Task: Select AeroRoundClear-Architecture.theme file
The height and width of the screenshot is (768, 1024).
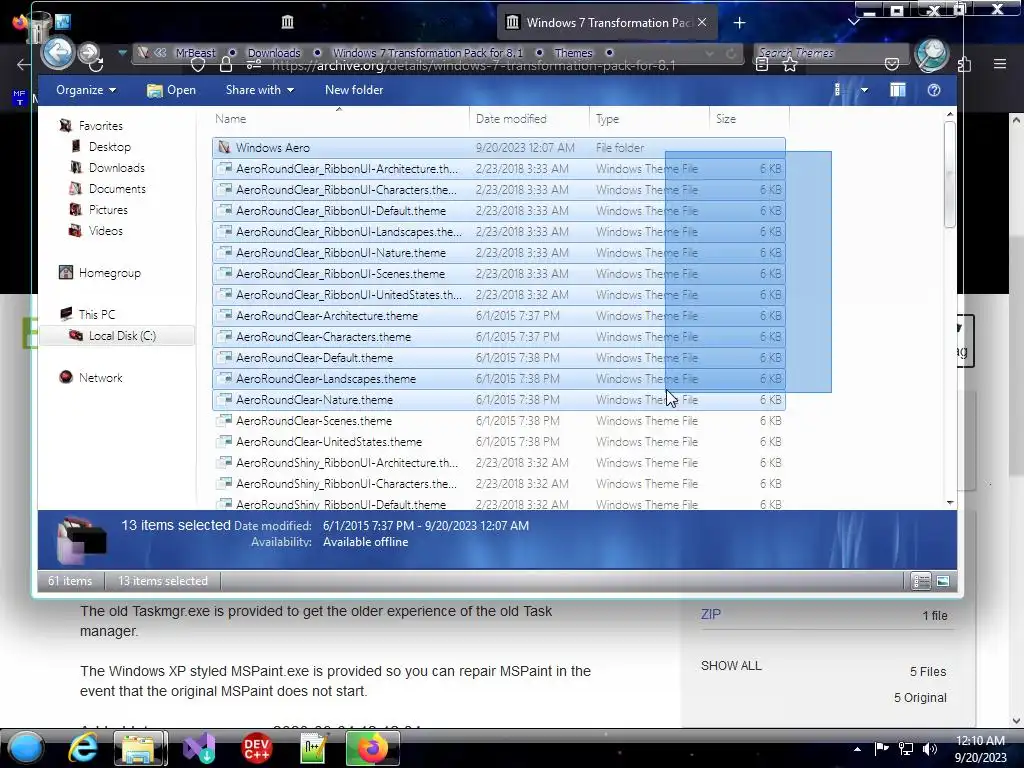Action: click(x=498, y=315)
